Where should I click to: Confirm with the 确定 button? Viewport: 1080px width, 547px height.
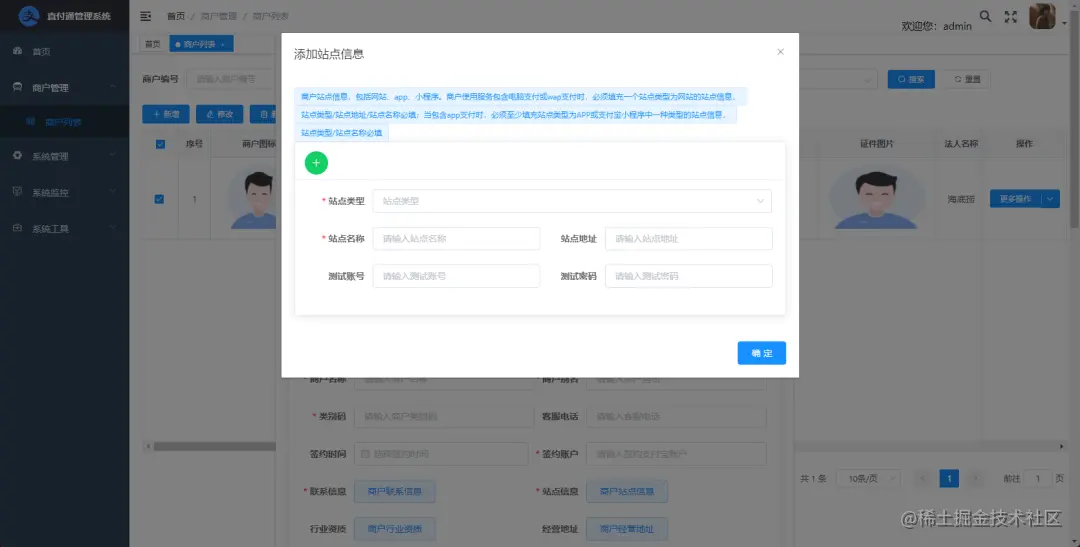[762, 353]
